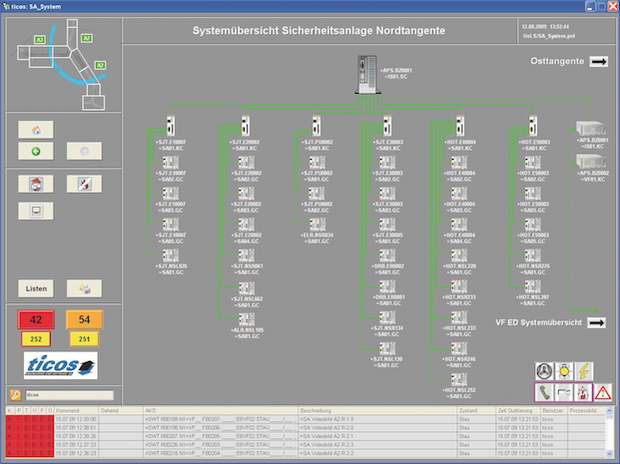This screenshot has height=464, width=620.
Task: Click the crossed-out tool icon button
Action: (84, 184)
